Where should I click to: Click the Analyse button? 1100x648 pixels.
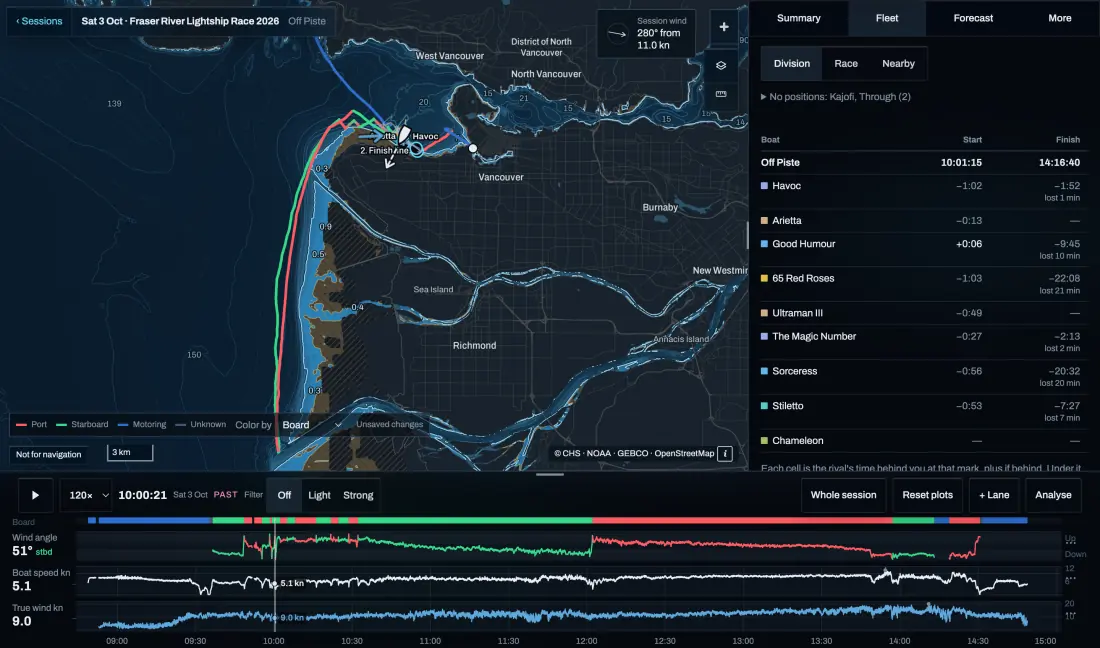click(1053, 495)
